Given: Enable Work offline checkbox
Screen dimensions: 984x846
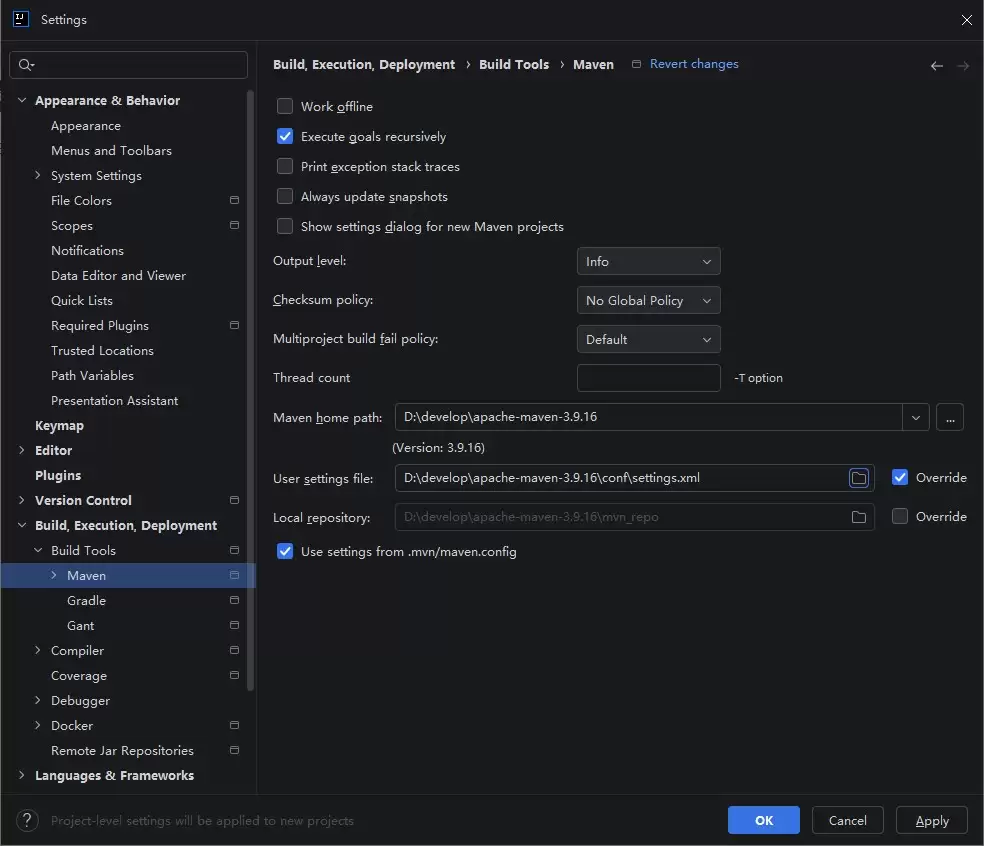Looking at the screenshot, I should coord(285,106).
